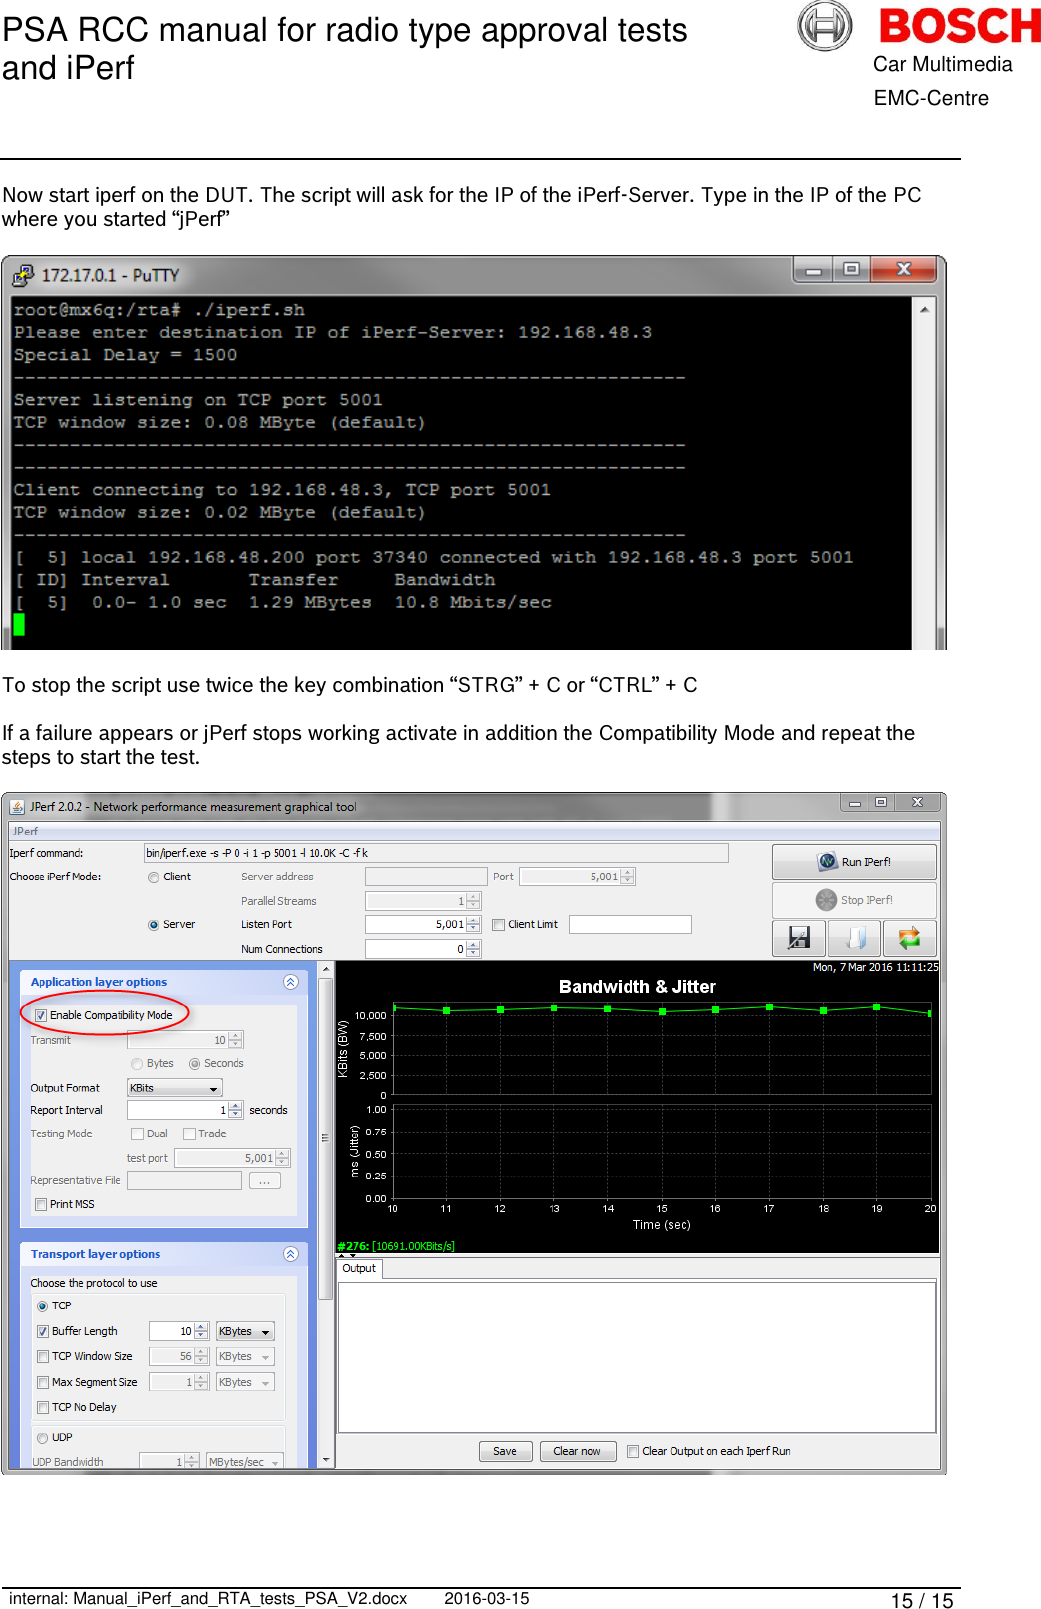Open the UDP Bandwidth MBytes/sec dropdown
The height and width of the screenshot is (1609, 1041).
coord(244,1461)
